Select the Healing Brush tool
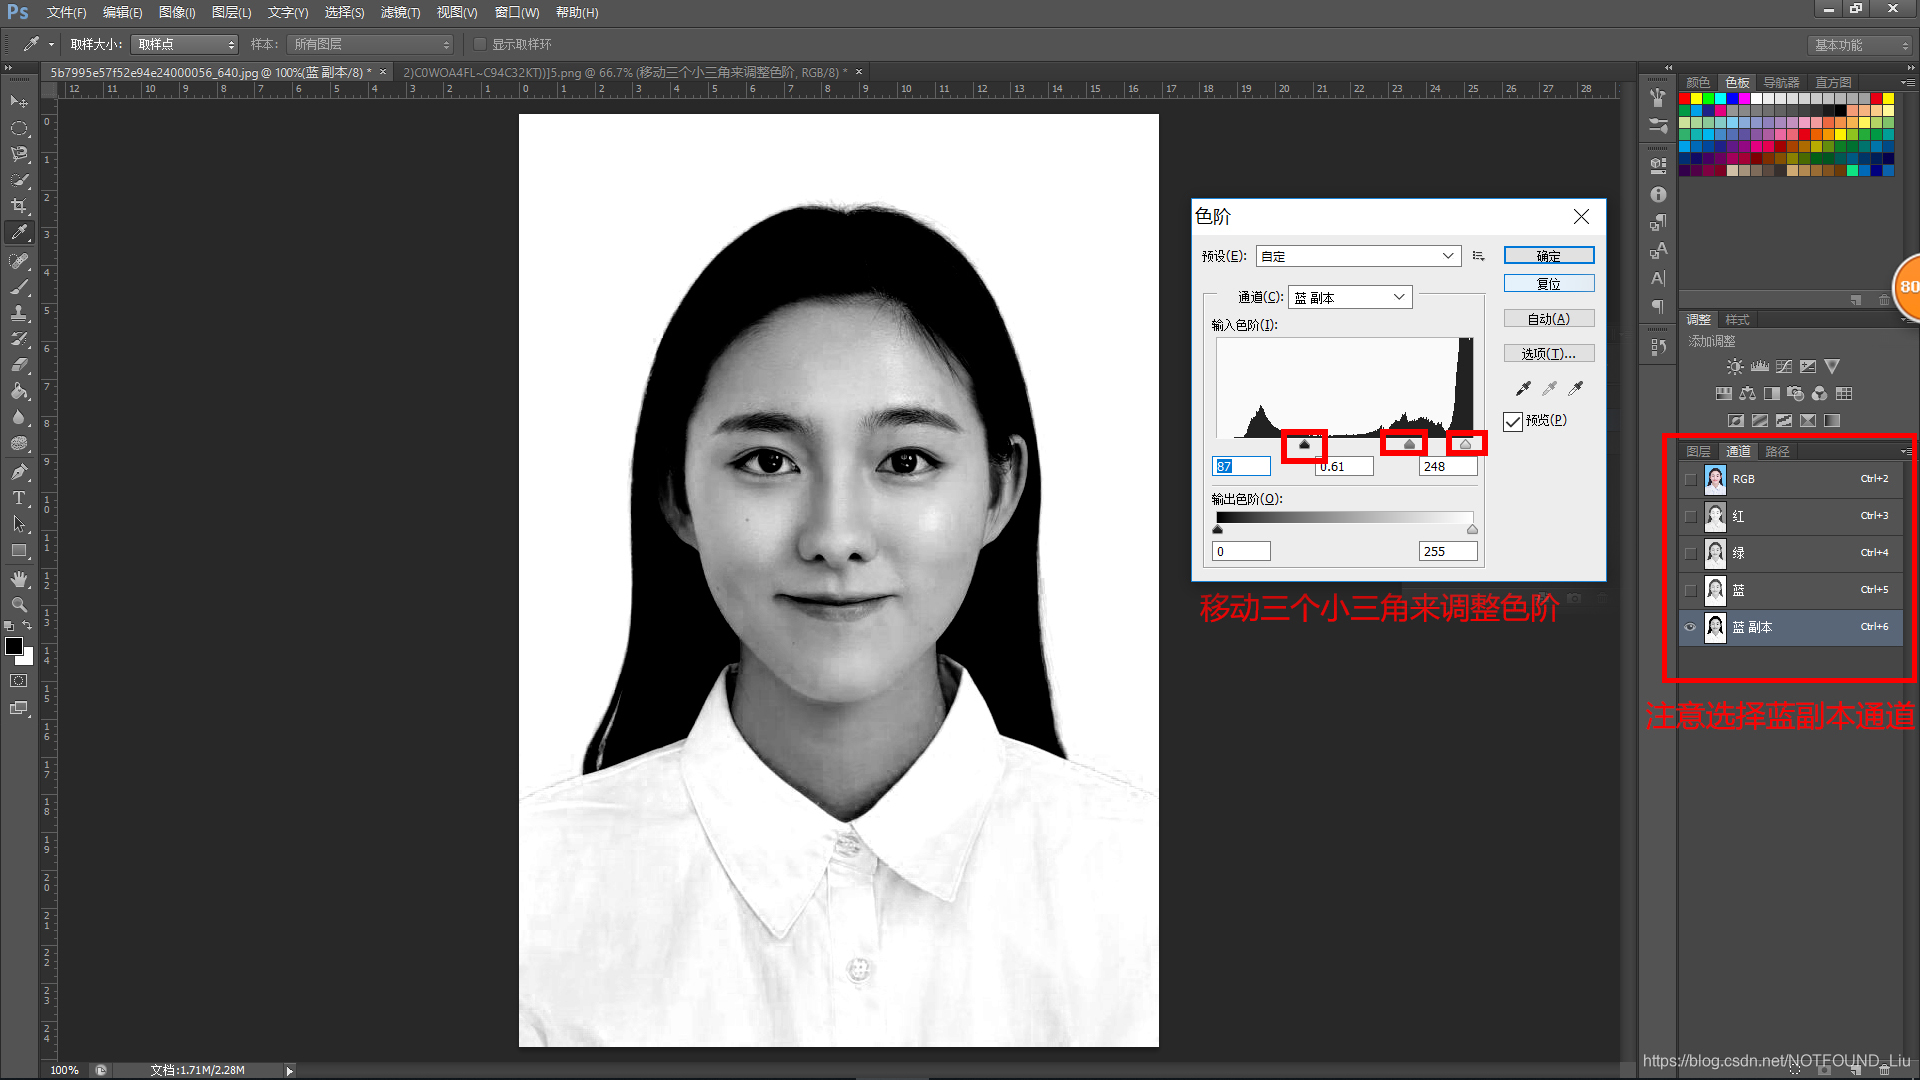Screen dimensions: 1920x1080 19,260
